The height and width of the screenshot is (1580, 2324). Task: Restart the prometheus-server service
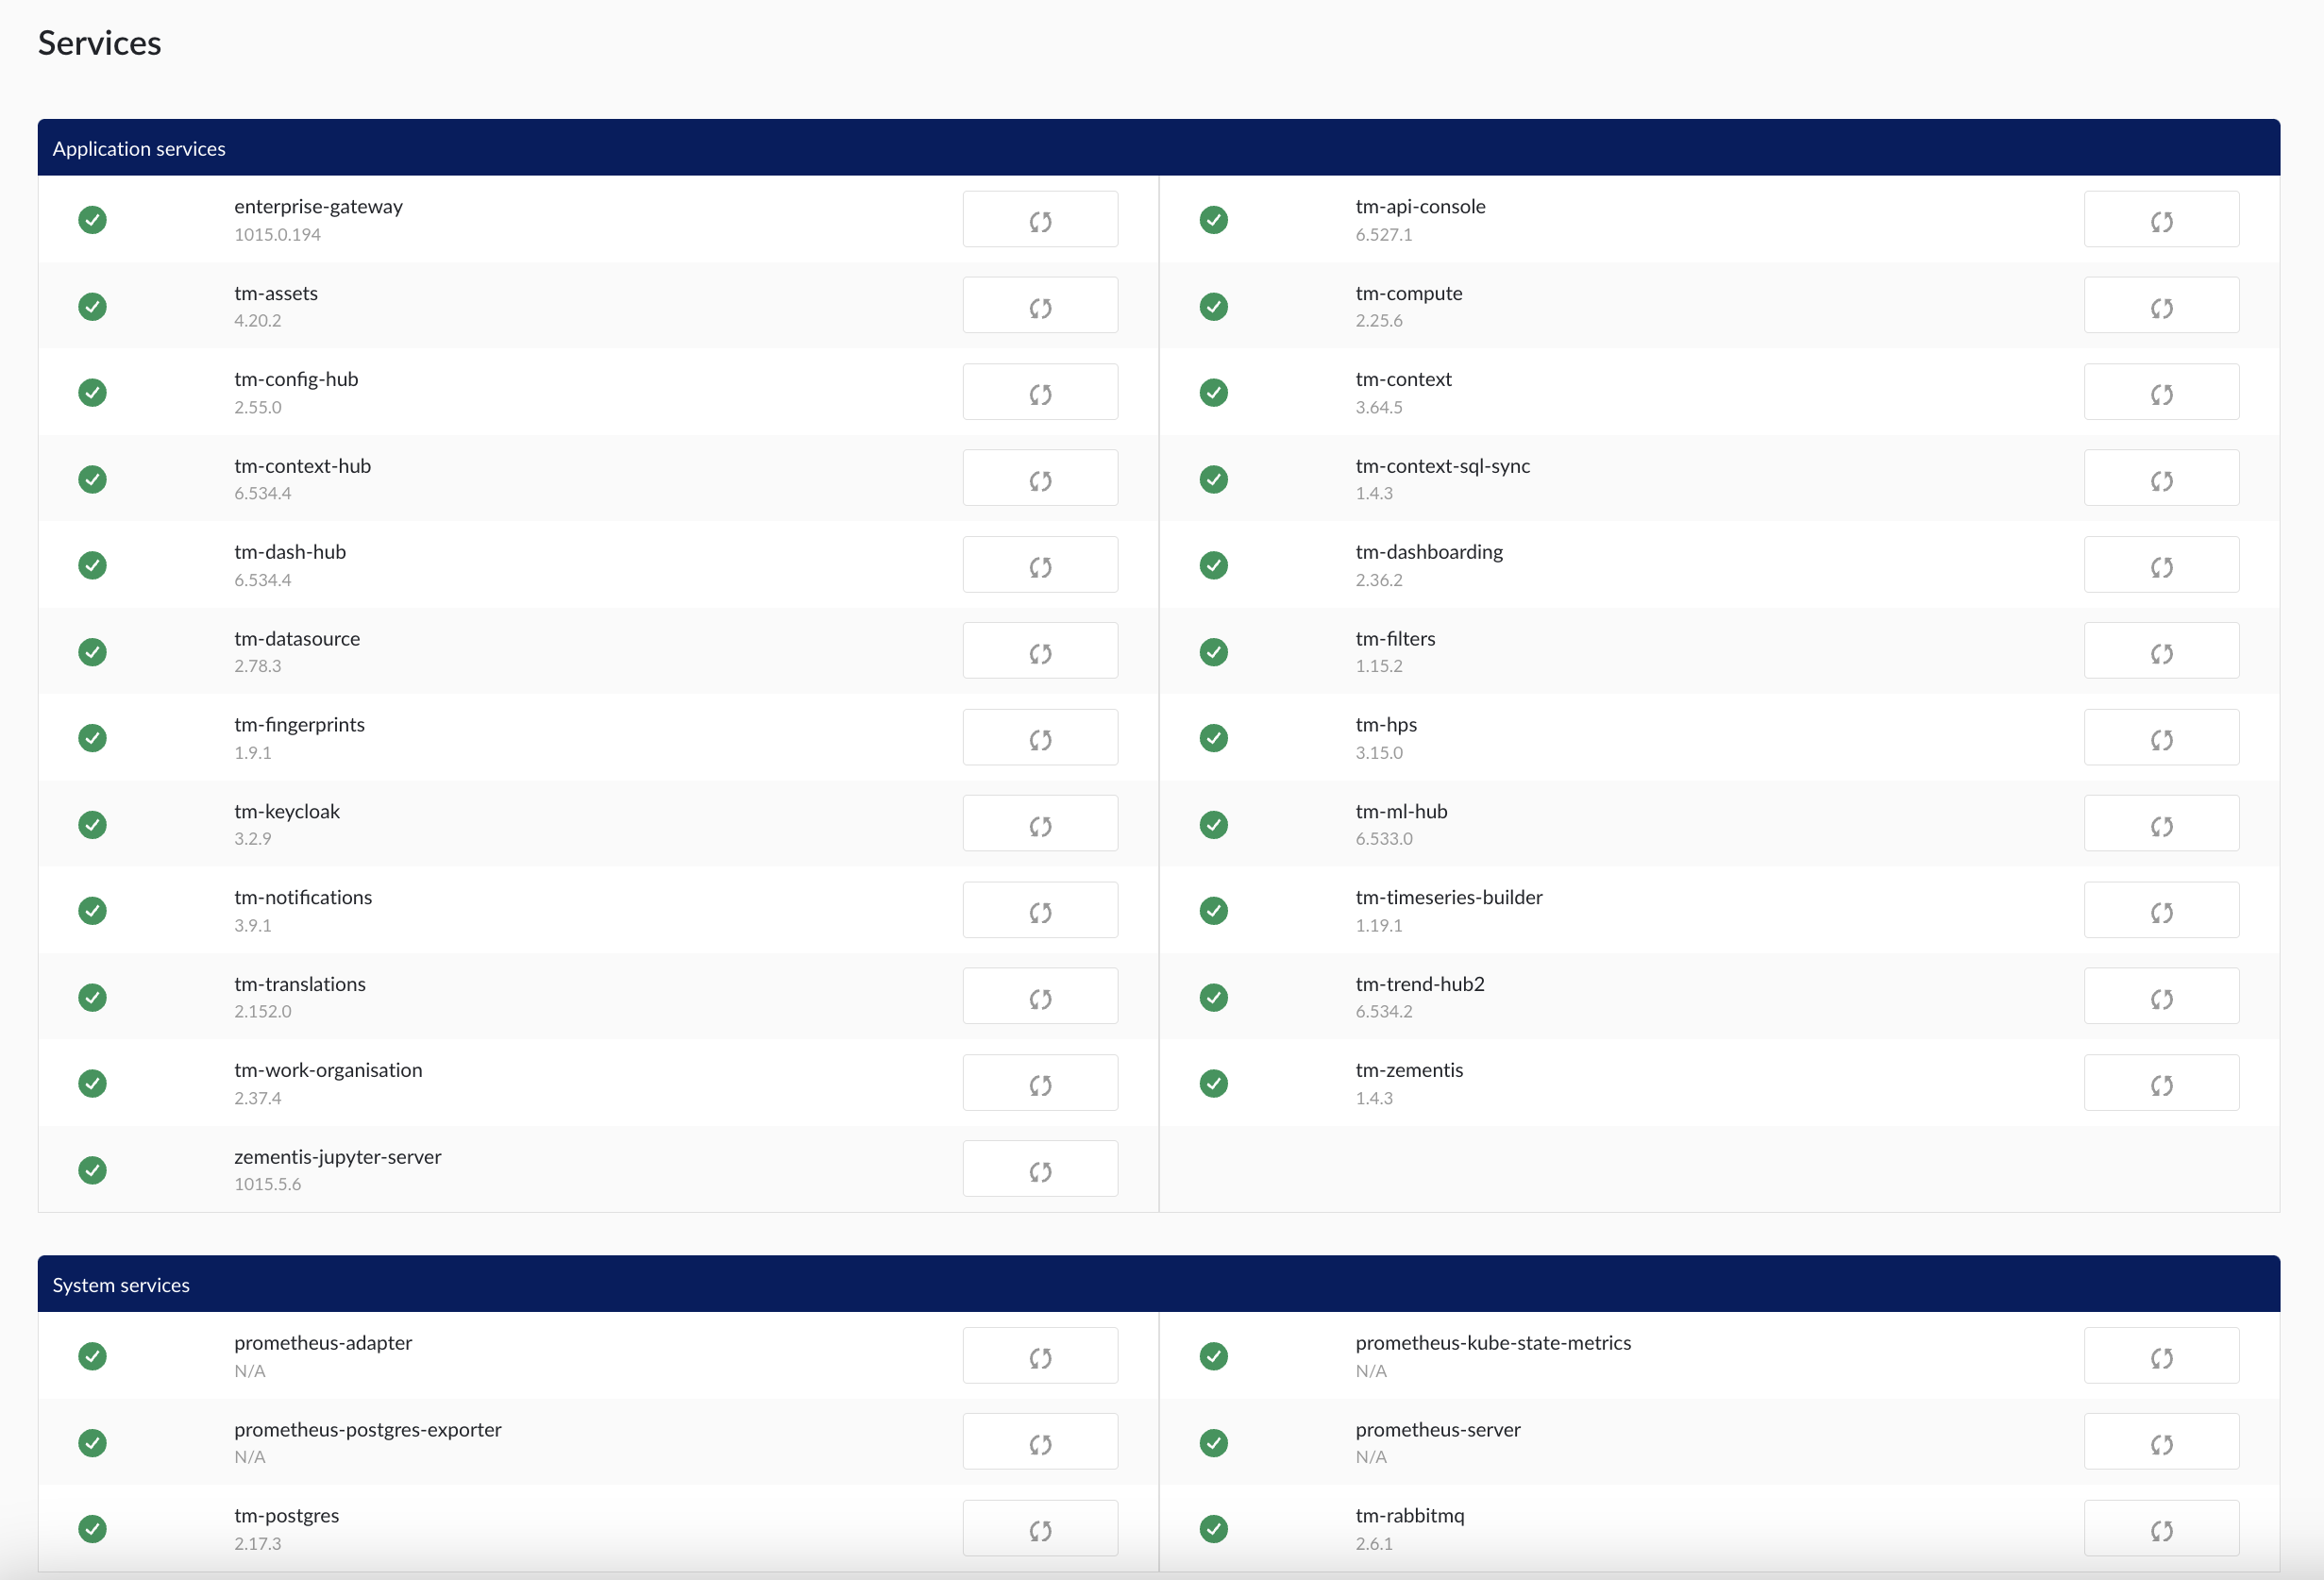2161,1442
